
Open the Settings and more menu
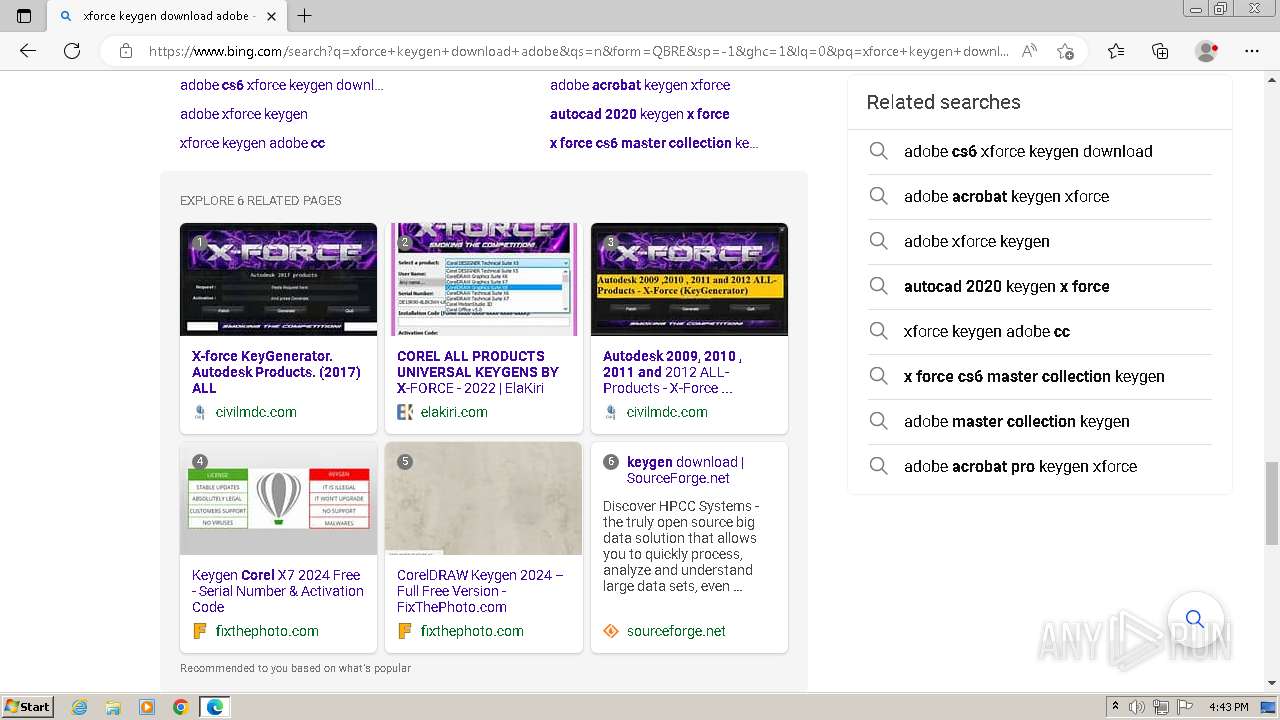(x=1252, y=51)
